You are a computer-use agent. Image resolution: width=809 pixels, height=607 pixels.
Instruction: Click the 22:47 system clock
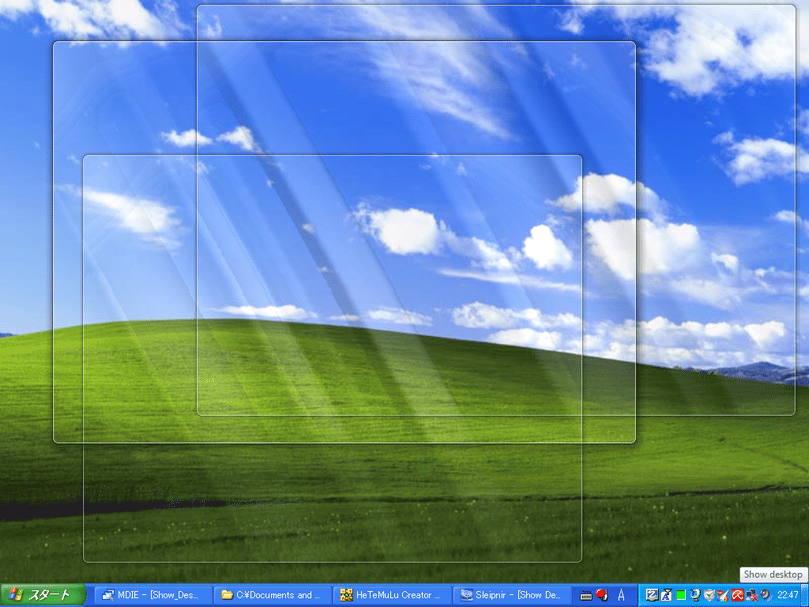pyautogui.click(x=787, y=595)
